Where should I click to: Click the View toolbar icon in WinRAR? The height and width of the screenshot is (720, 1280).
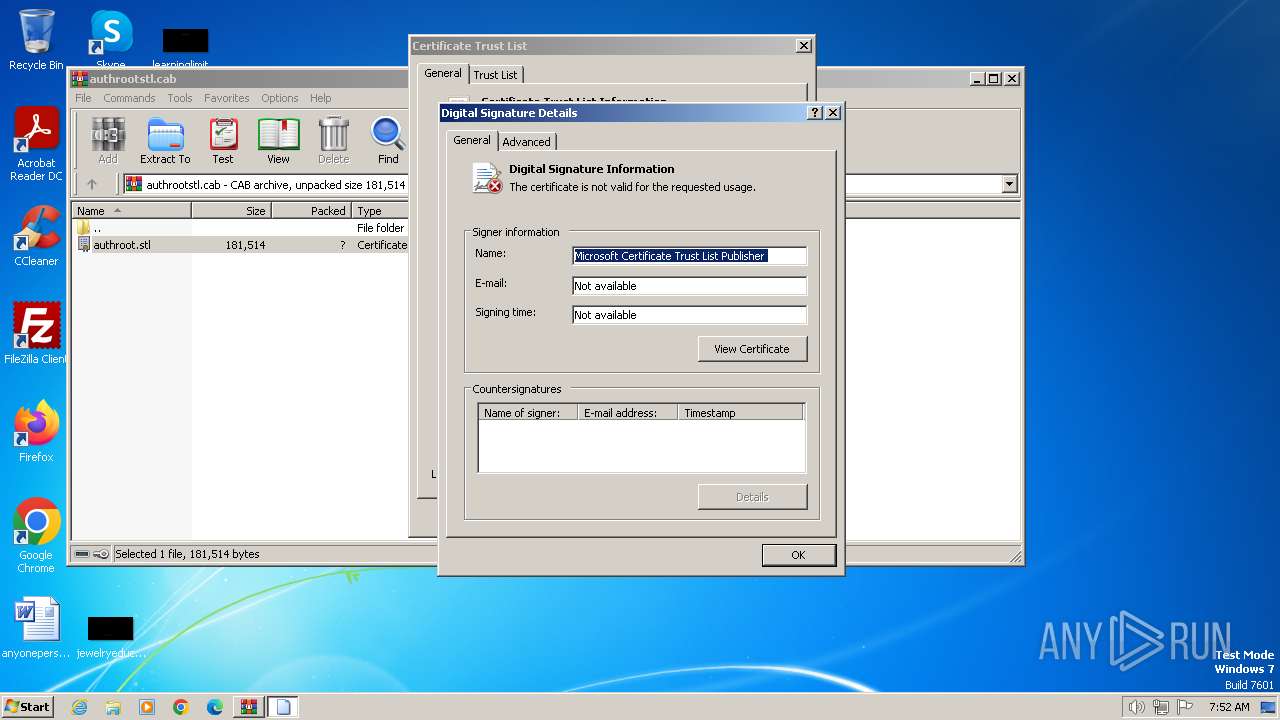click(278, 140)
